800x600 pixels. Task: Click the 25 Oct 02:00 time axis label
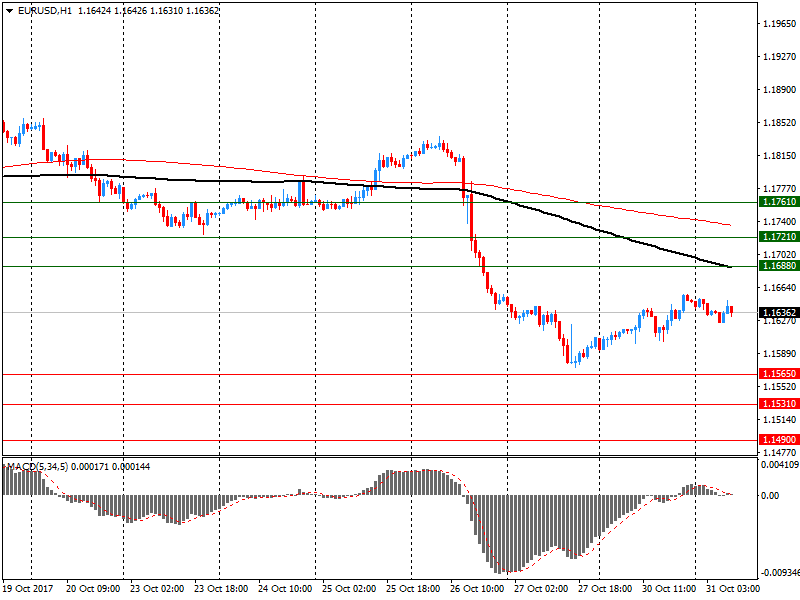pos(349,589)
